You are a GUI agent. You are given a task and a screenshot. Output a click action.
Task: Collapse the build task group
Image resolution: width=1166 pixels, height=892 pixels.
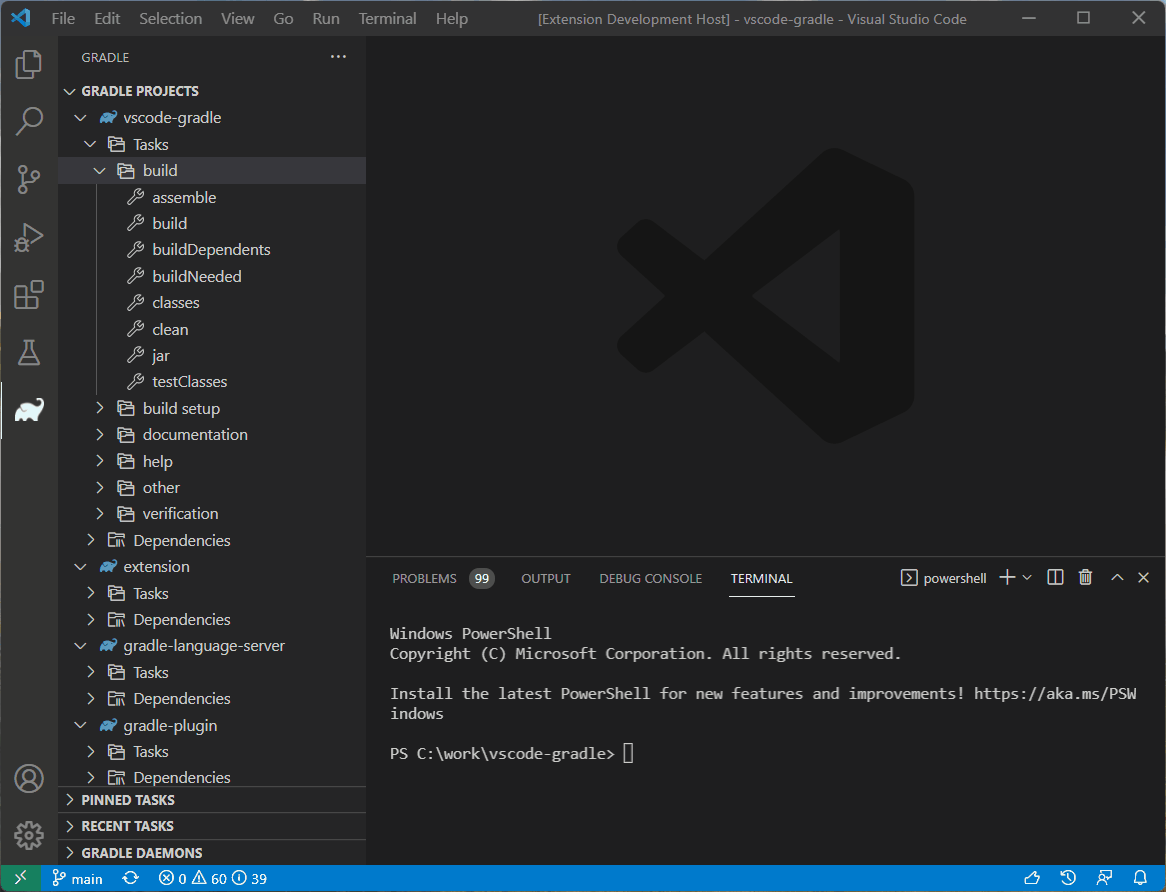[99, 170]
